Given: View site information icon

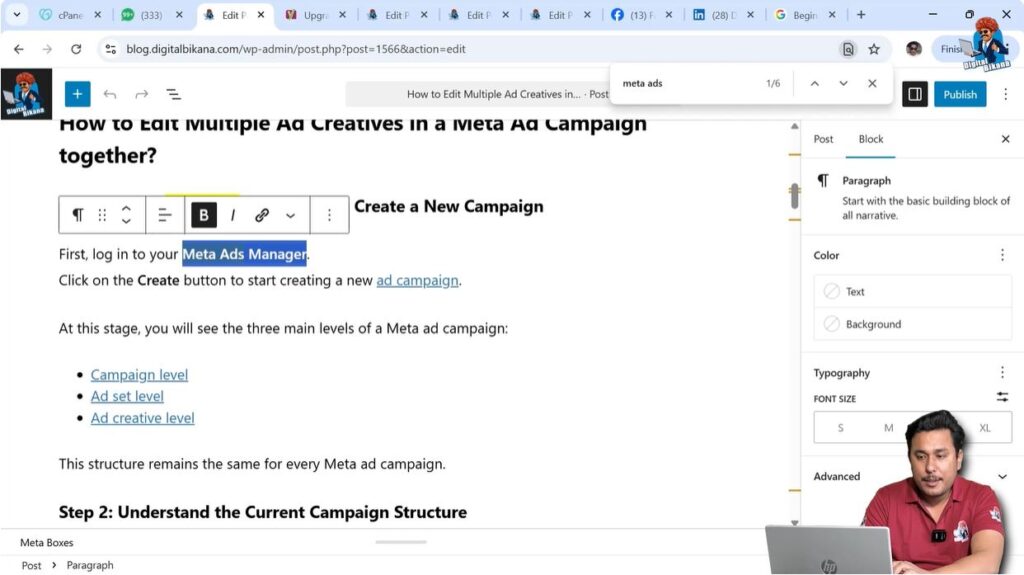Looking at the screenshot, I should (110, 49).
